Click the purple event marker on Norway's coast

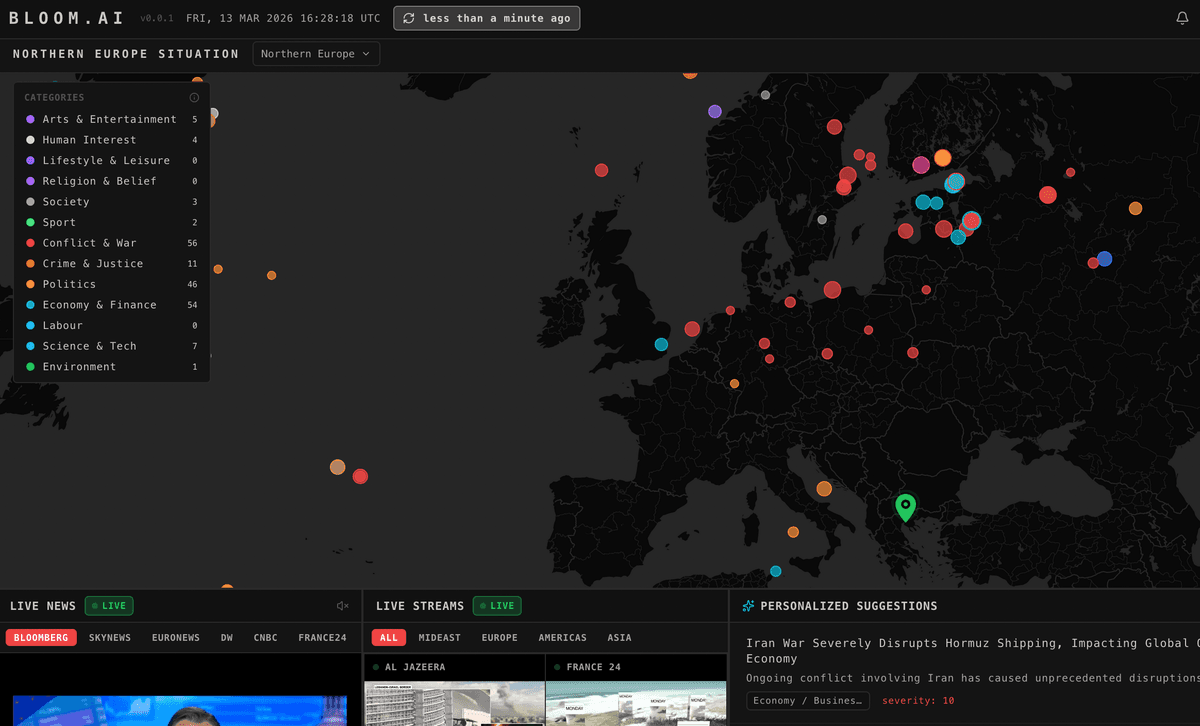point(716,110)
